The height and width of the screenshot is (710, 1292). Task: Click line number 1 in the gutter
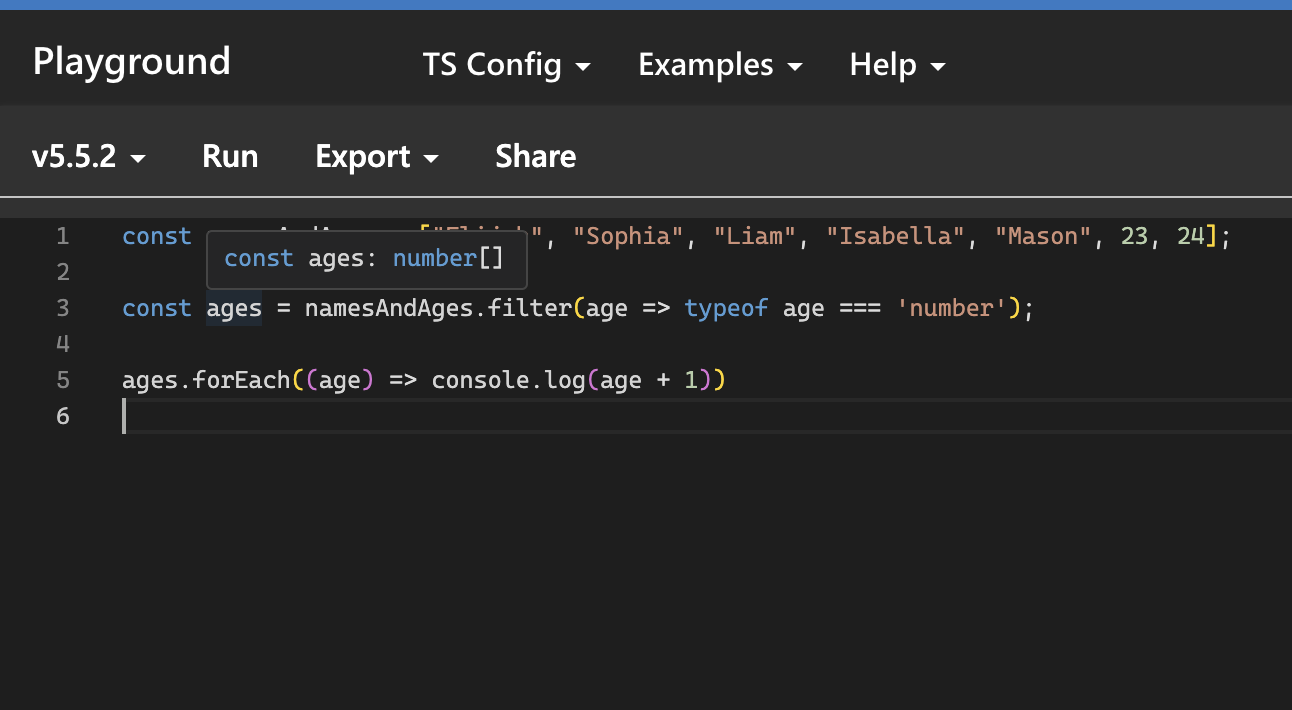coord(62,236)
